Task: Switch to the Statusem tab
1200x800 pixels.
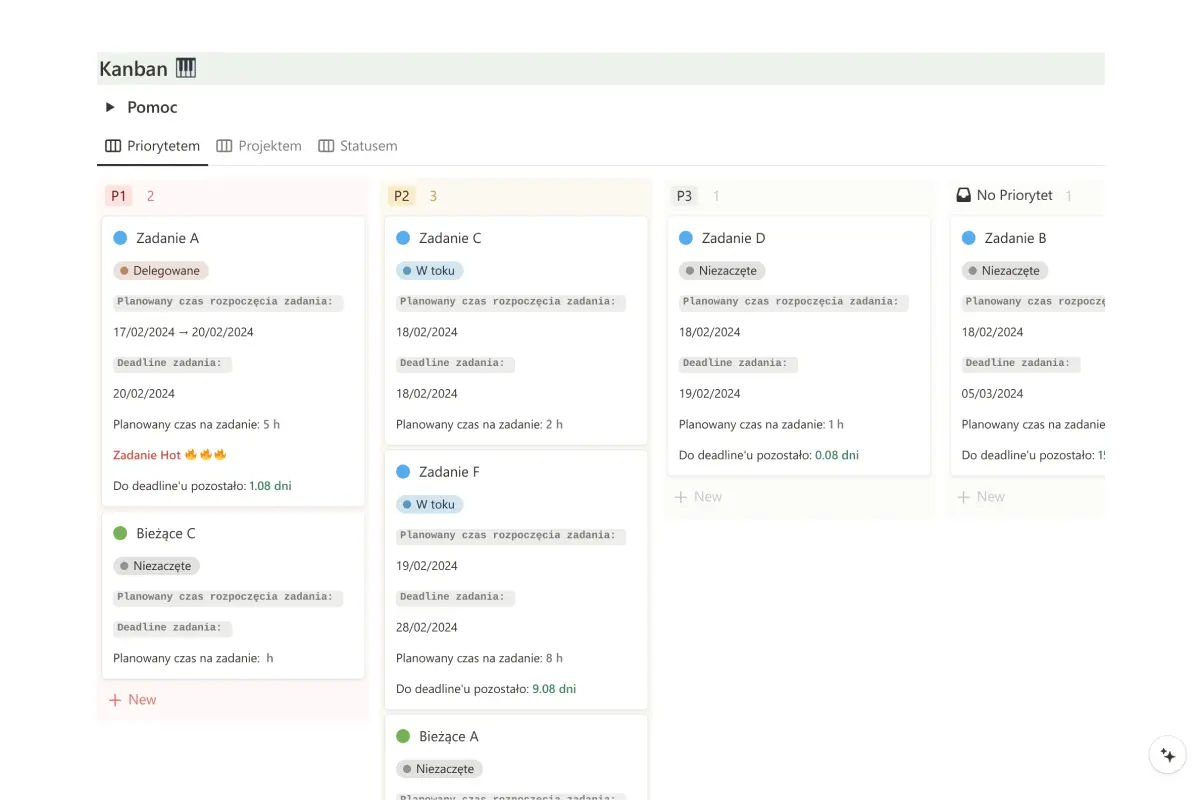Action: [368, 145]
